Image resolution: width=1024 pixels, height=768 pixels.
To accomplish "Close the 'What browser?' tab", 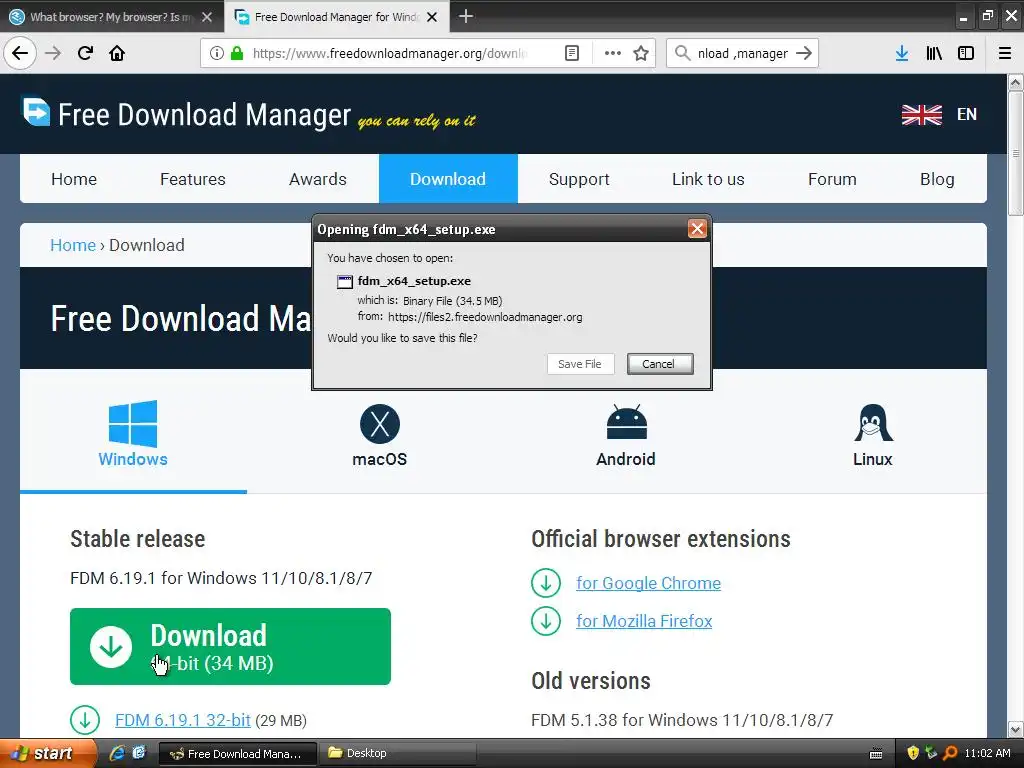I will coord(207,17).
